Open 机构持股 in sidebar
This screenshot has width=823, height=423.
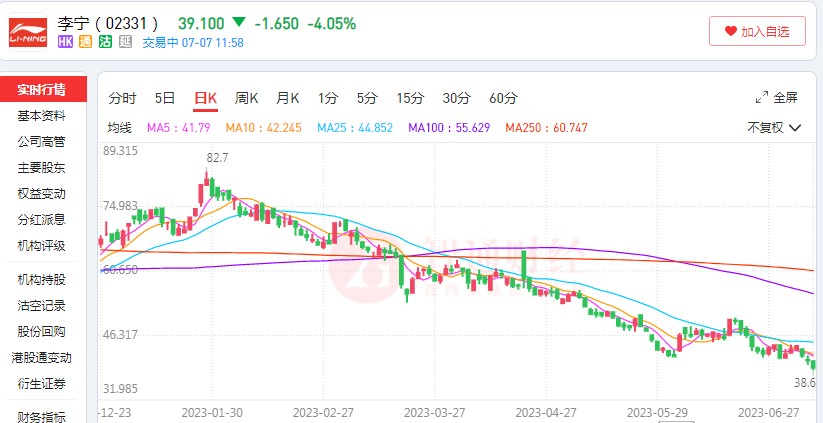(41, 280)
